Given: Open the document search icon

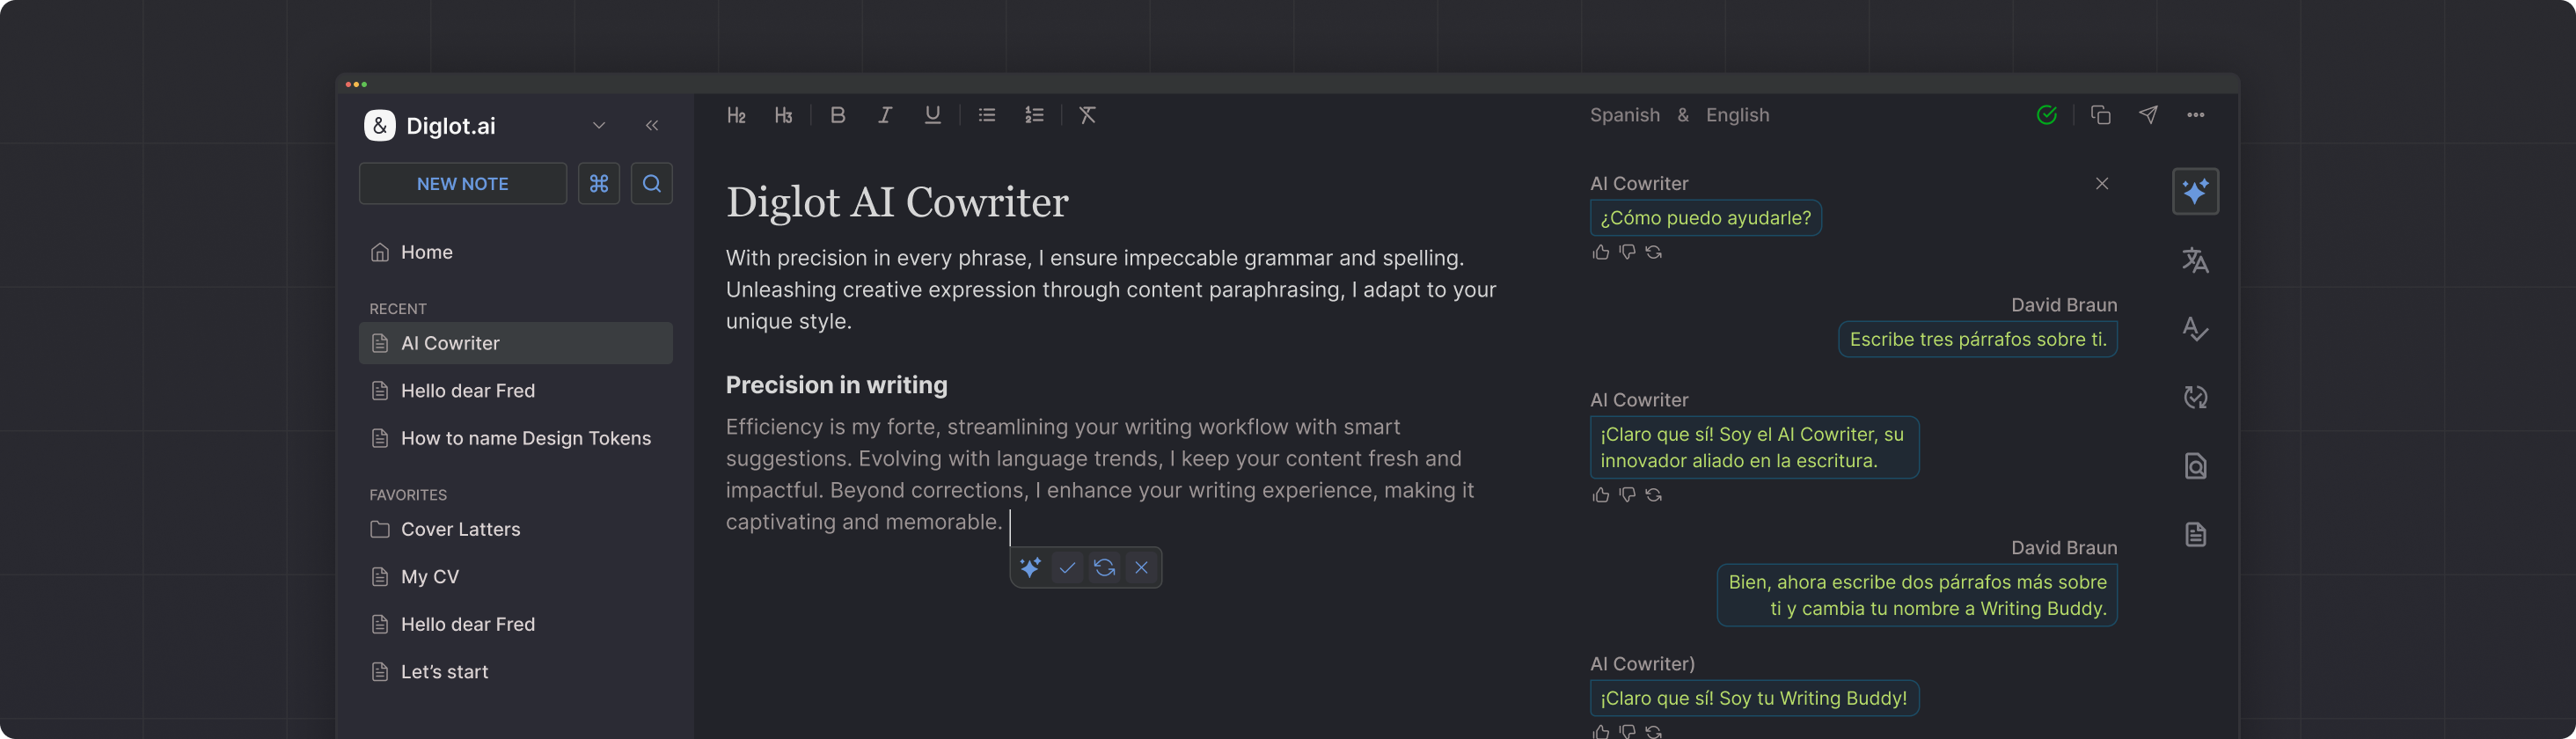Looking at the screenshot, I should tap(2196, 465).
